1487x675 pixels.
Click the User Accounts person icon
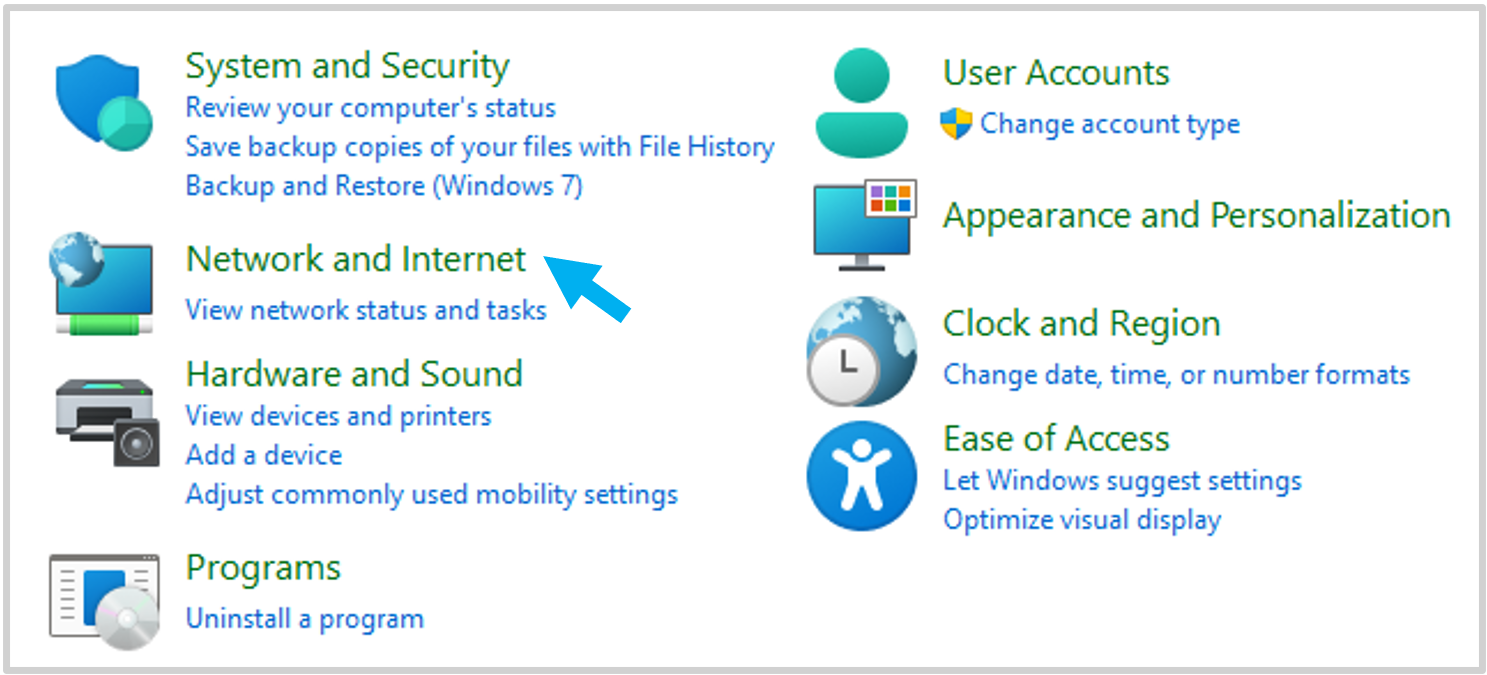pos(861,103)
